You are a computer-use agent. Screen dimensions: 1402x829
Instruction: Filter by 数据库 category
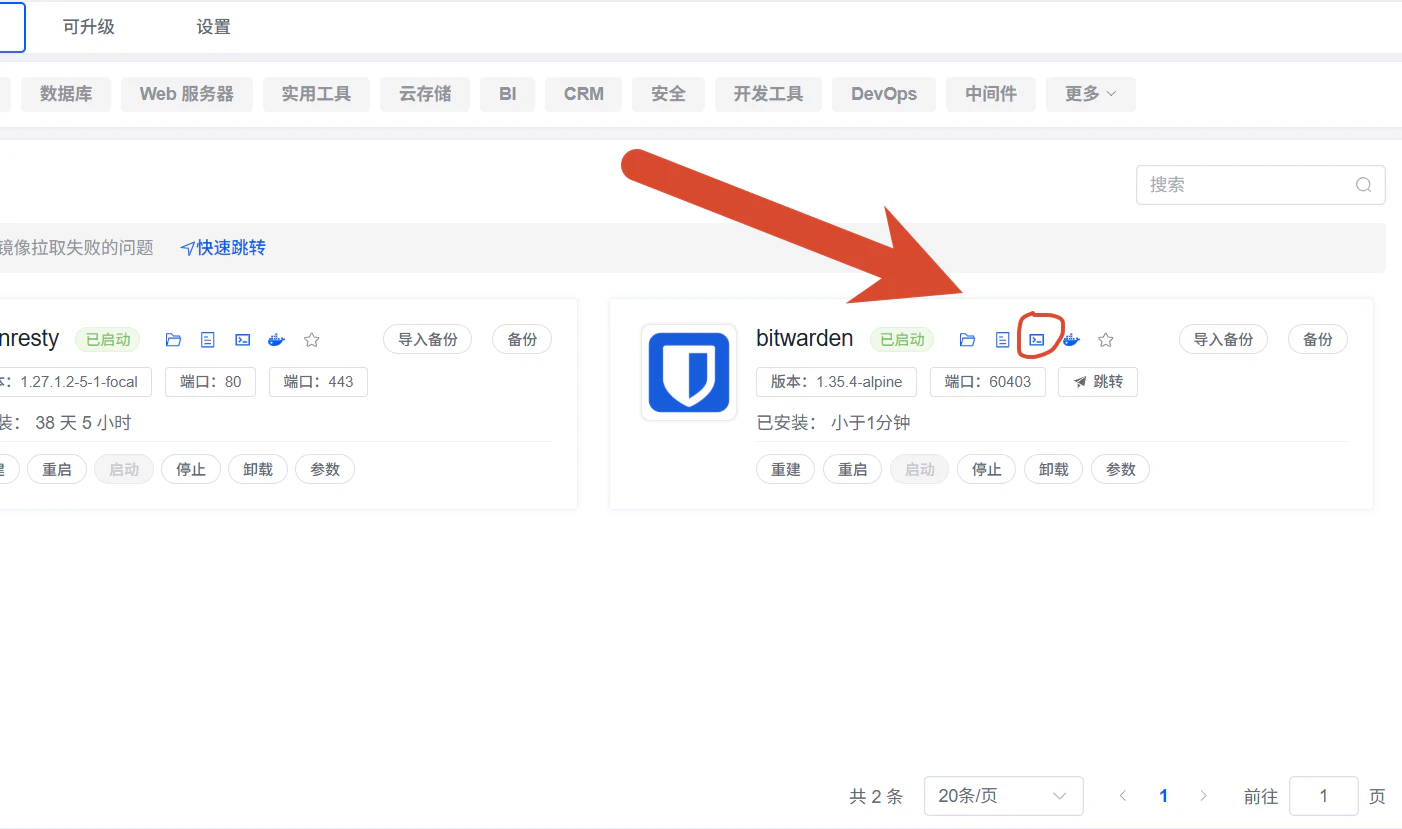[66, 94]
